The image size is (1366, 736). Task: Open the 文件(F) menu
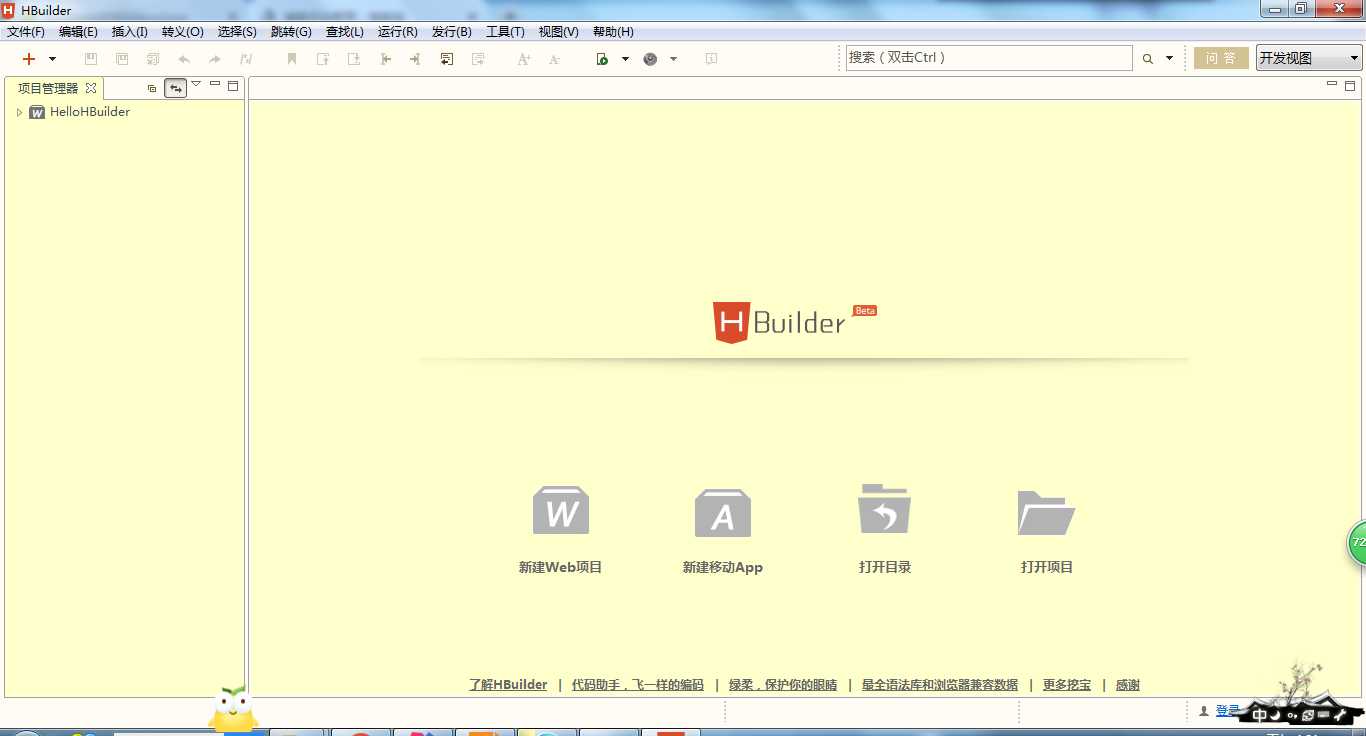pos(26,32)
